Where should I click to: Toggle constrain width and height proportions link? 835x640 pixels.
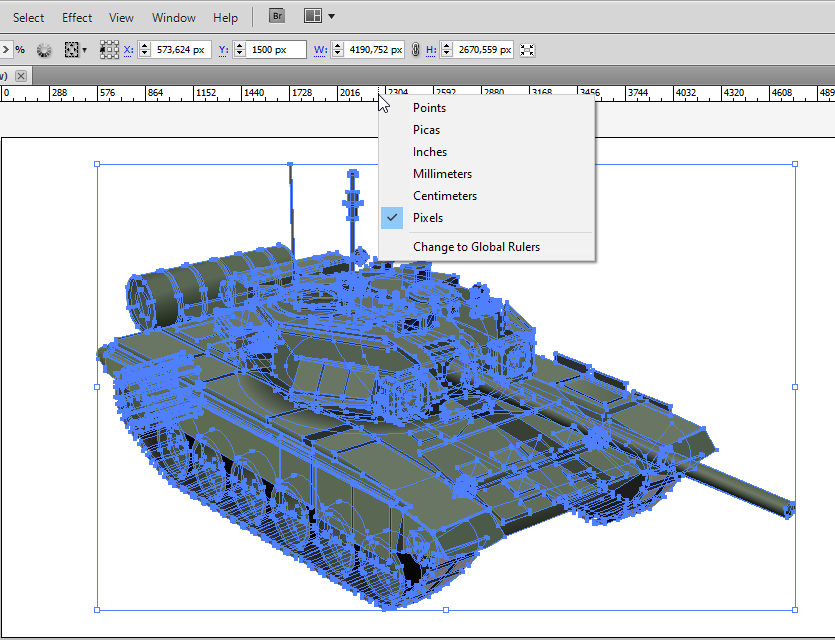tap(416, 49)
